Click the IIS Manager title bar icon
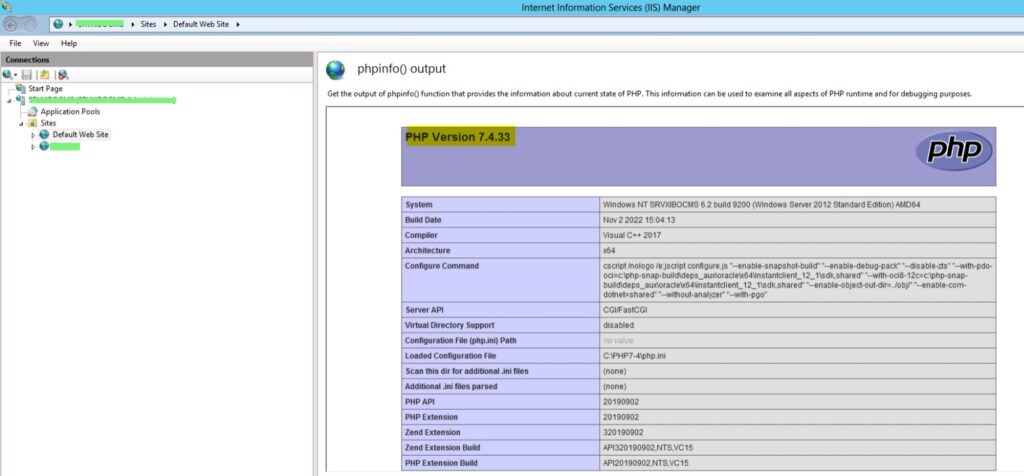Viewport: 1024px width, 476px height. coord(7,7)
